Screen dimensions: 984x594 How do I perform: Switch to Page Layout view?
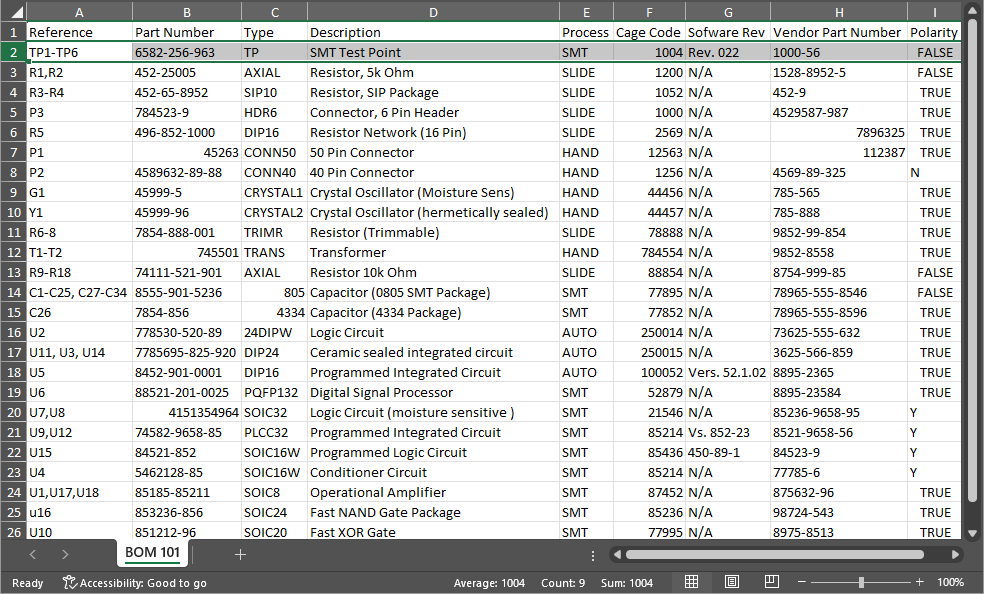[731, 582]
